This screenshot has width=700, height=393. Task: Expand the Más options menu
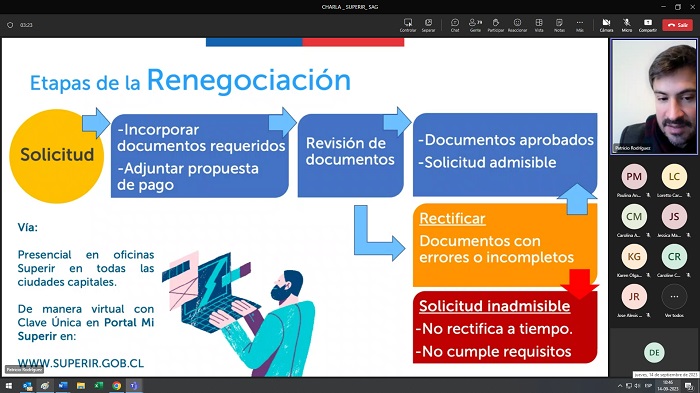[x=579, y=25]
